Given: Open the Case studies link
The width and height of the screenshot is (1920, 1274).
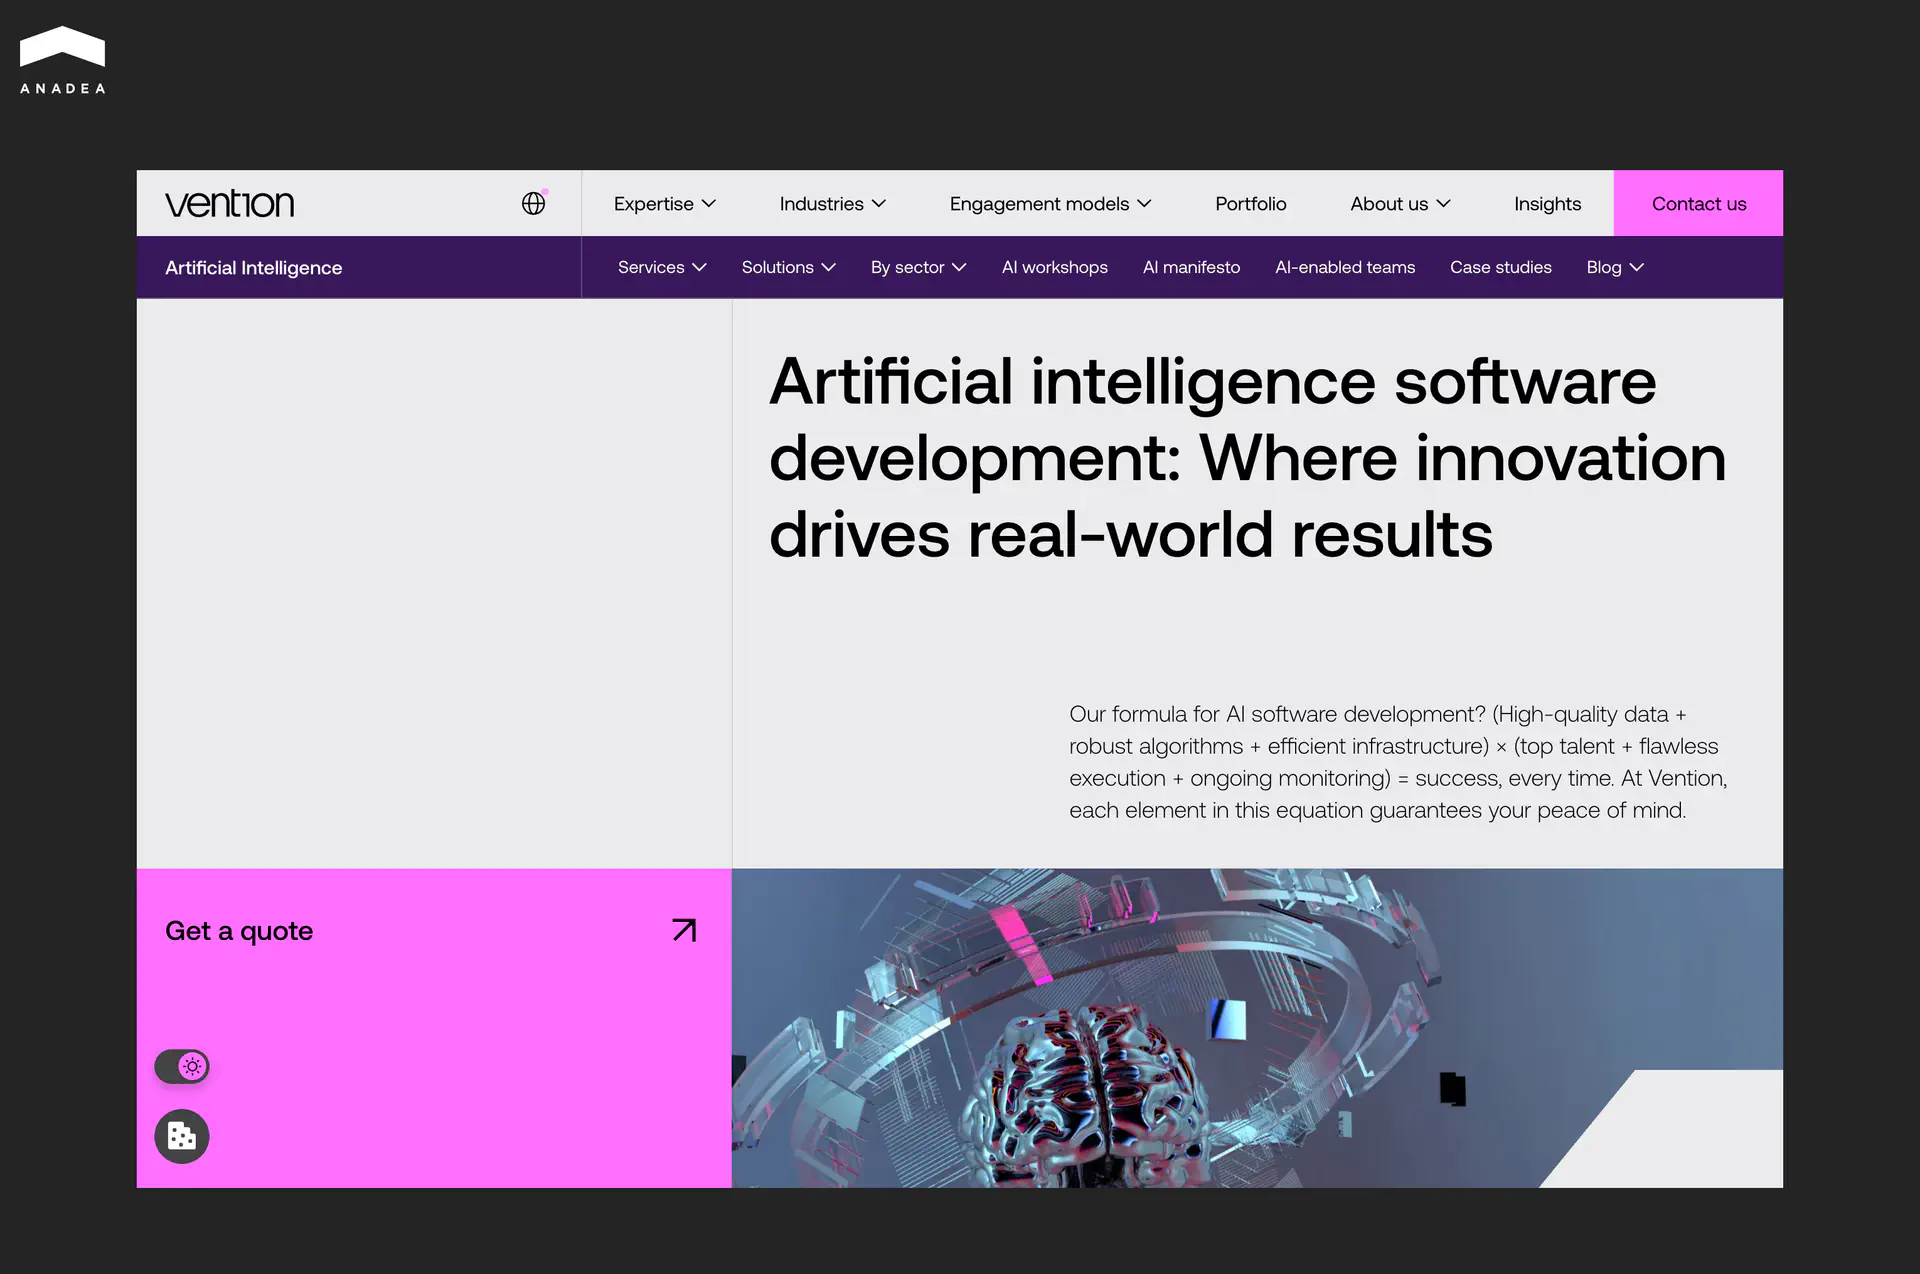Looking at the screenshot, I should (1500, 267).
